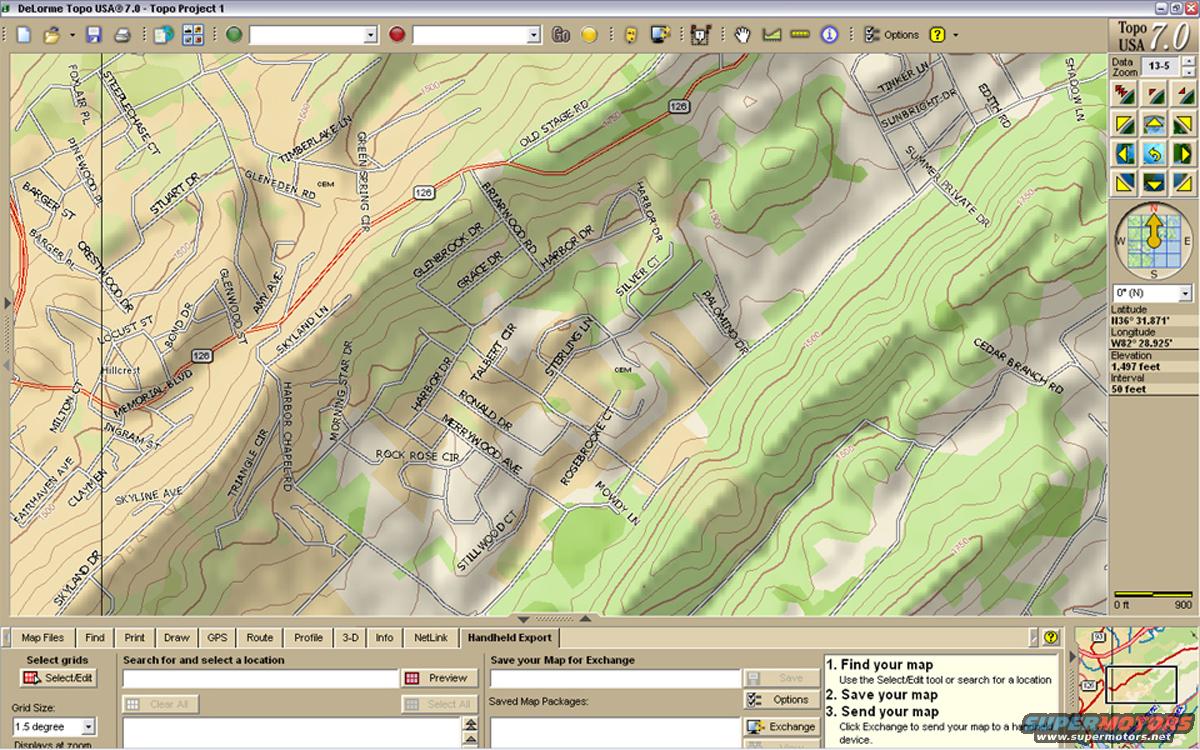Open the start location dropdown list

click(x=370, y=35)
